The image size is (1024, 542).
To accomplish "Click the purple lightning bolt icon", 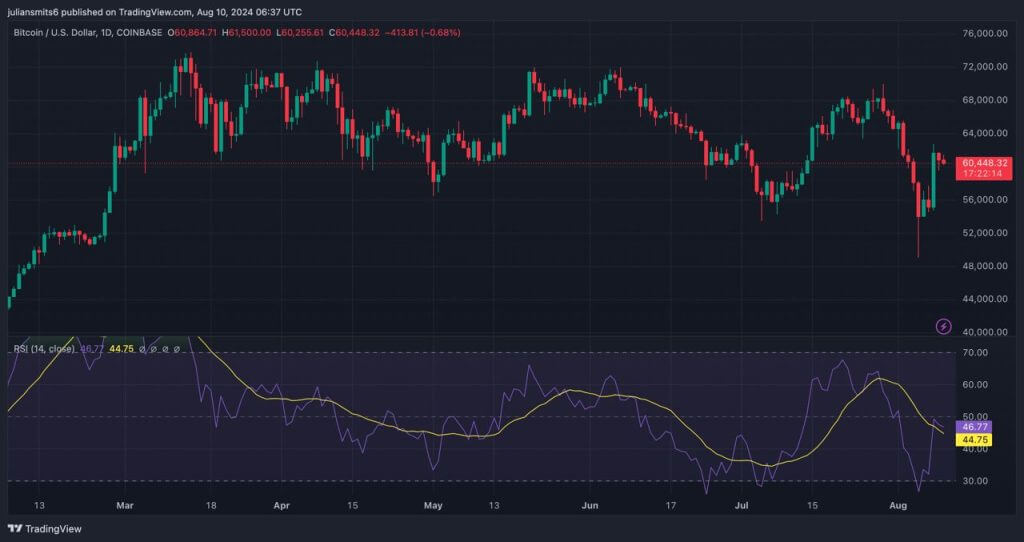I will coord(943,326).
